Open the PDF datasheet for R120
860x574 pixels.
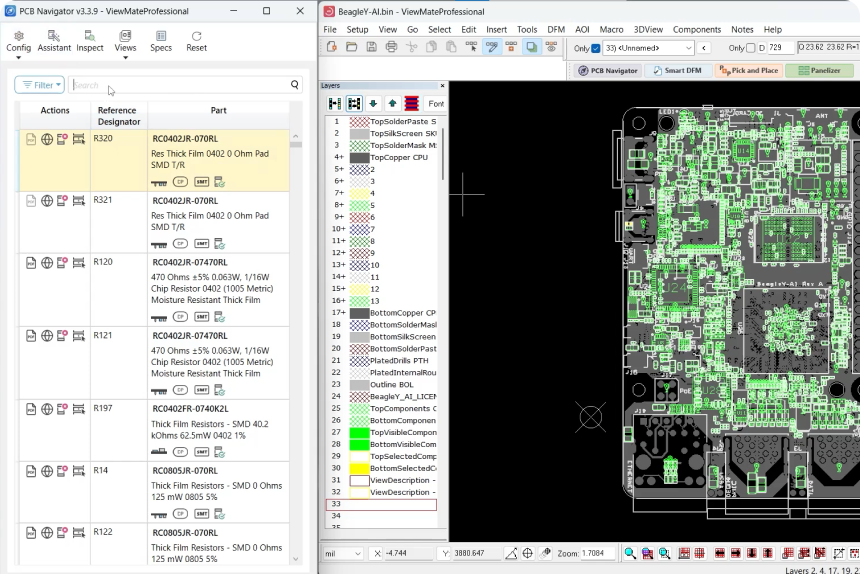coord(31,263)
